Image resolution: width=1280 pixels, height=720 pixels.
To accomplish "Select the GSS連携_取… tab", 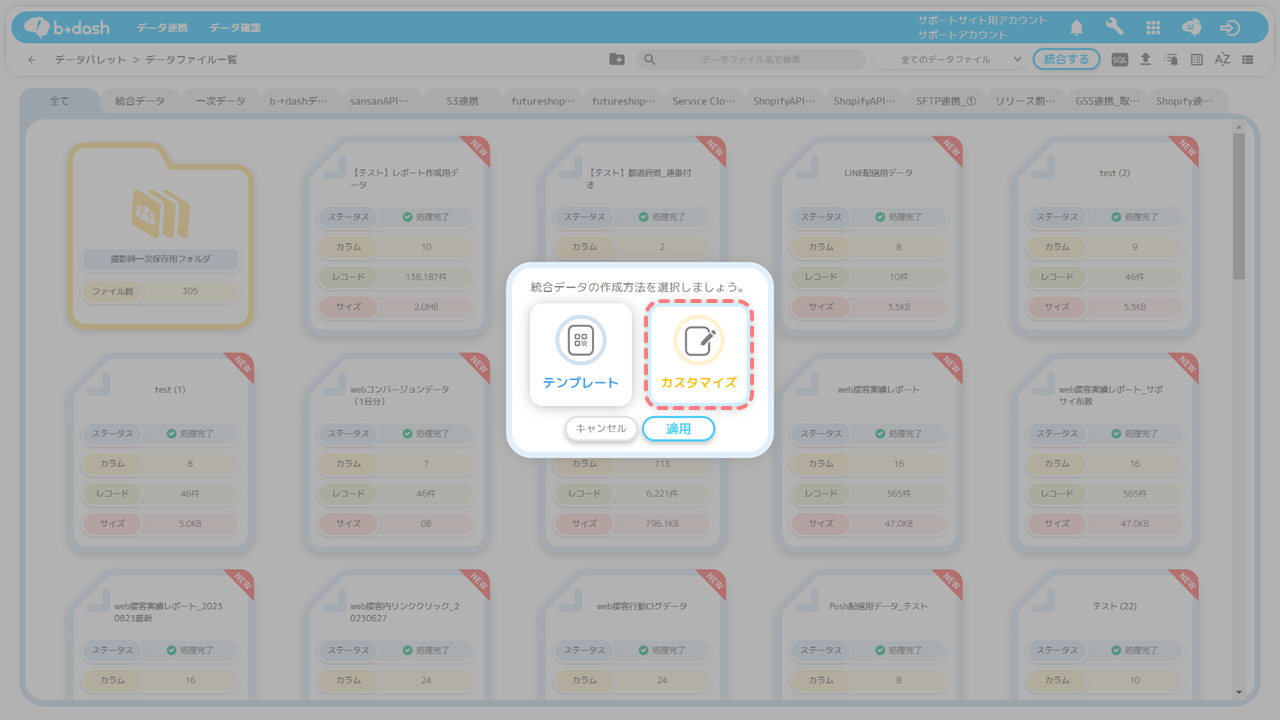I will [1107, 101].
